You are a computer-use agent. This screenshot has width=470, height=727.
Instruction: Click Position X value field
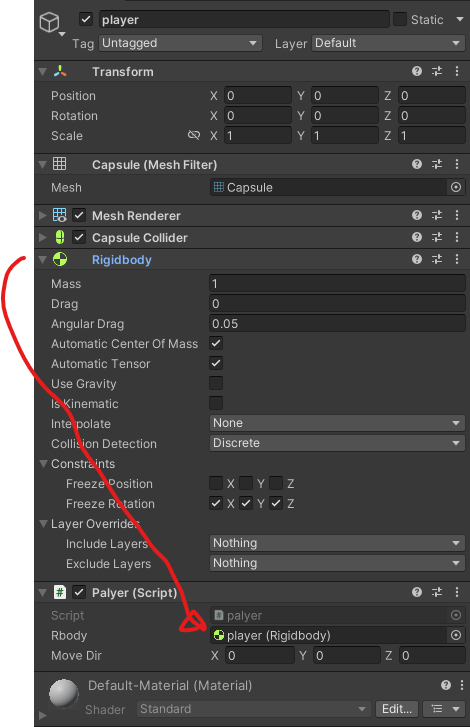tap(258, 96)
